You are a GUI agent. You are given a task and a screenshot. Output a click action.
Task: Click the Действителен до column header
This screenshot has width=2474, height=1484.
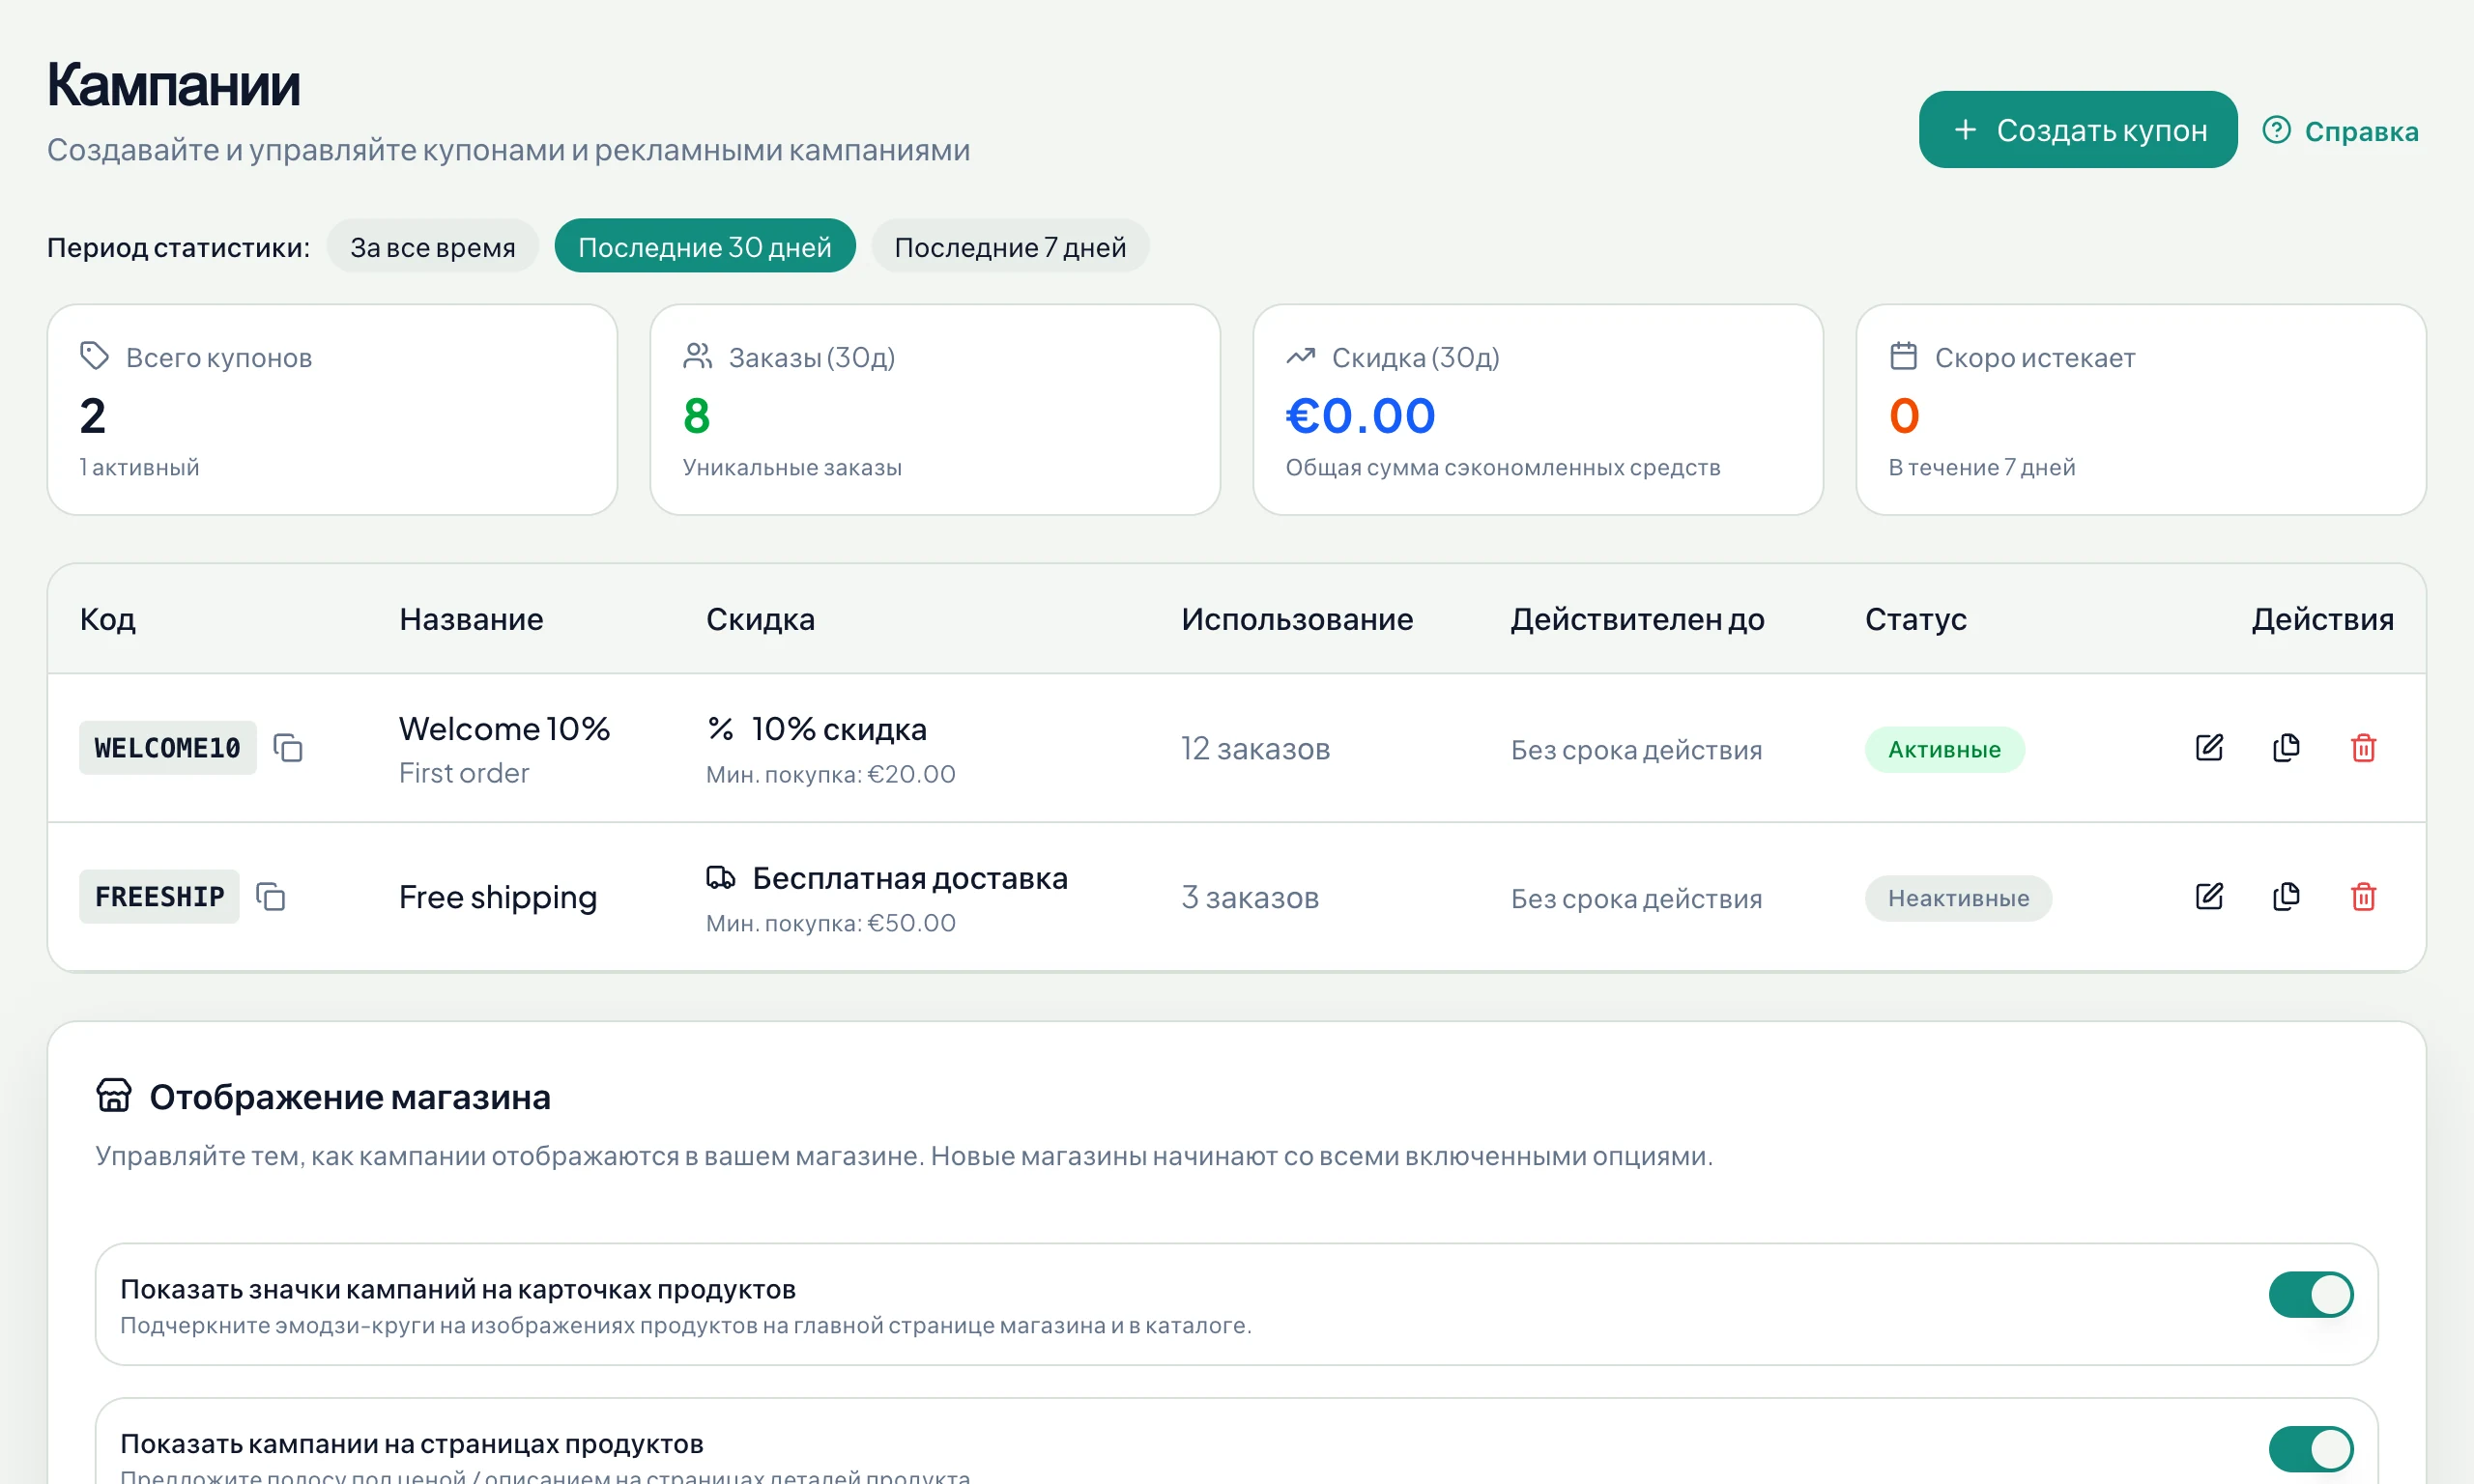click(x=1637, y=619)
